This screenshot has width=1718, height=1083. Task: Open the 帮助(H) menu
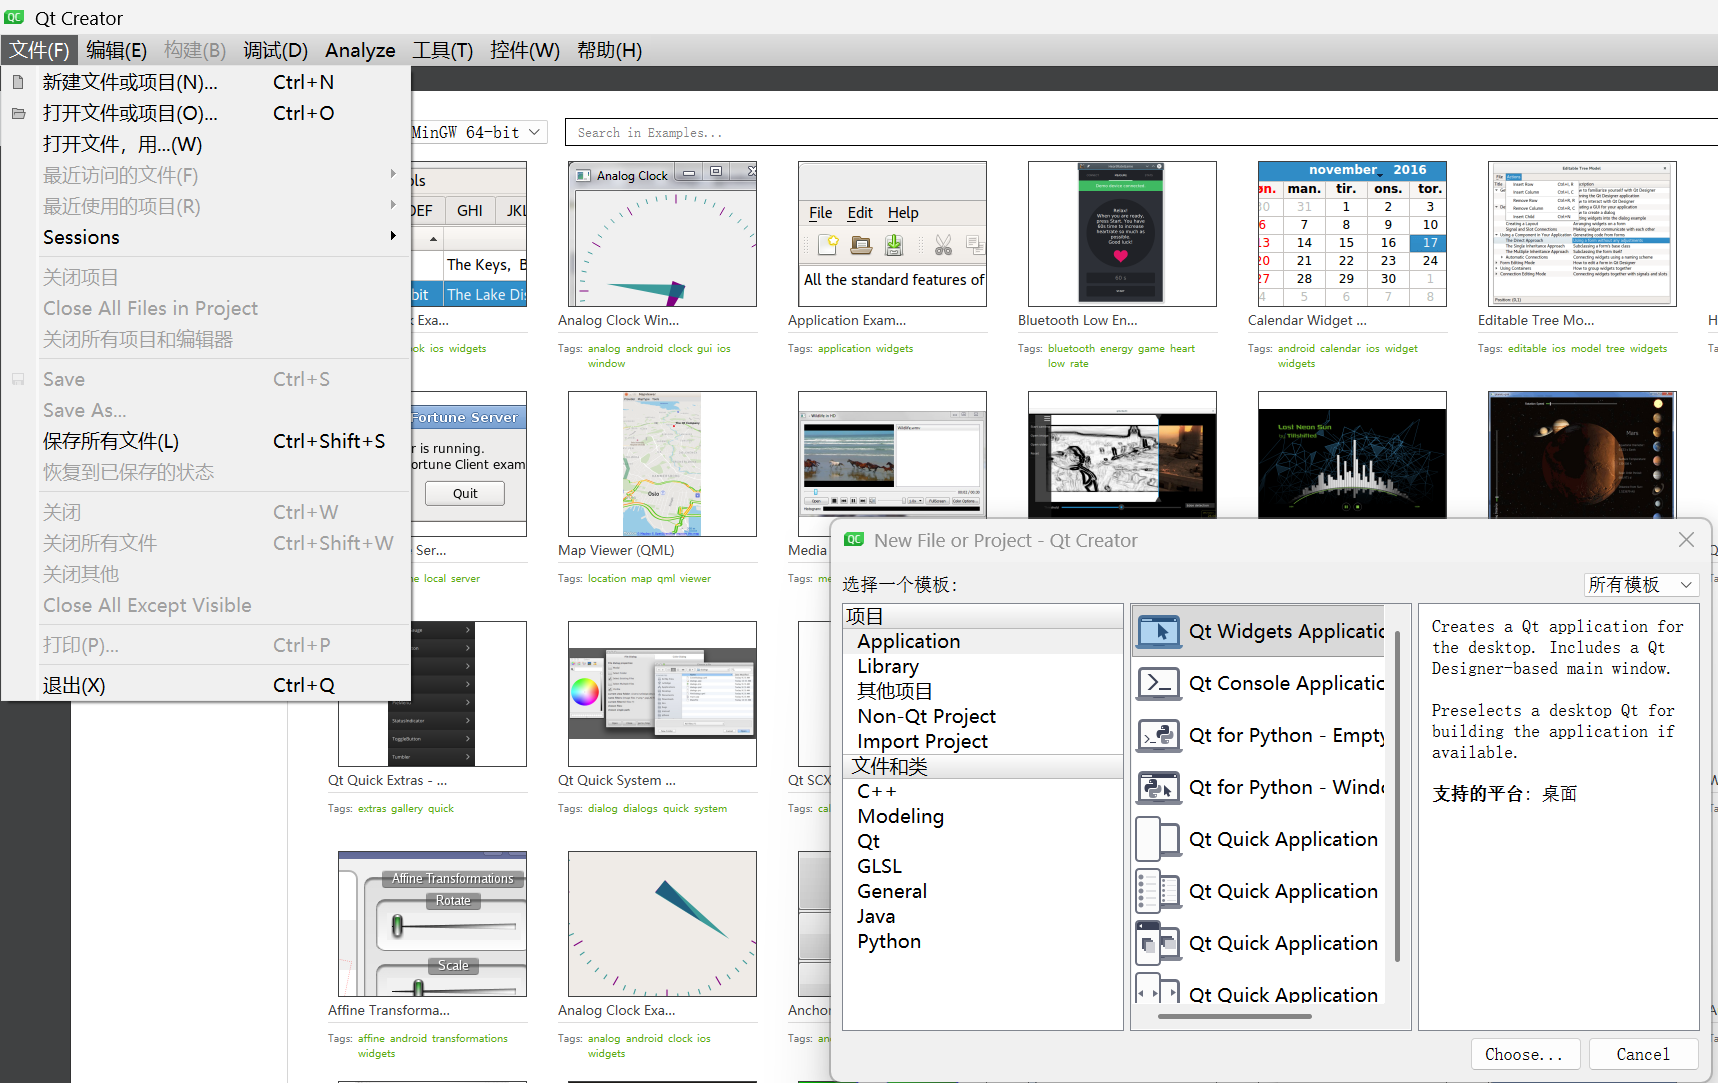[609, 50]
